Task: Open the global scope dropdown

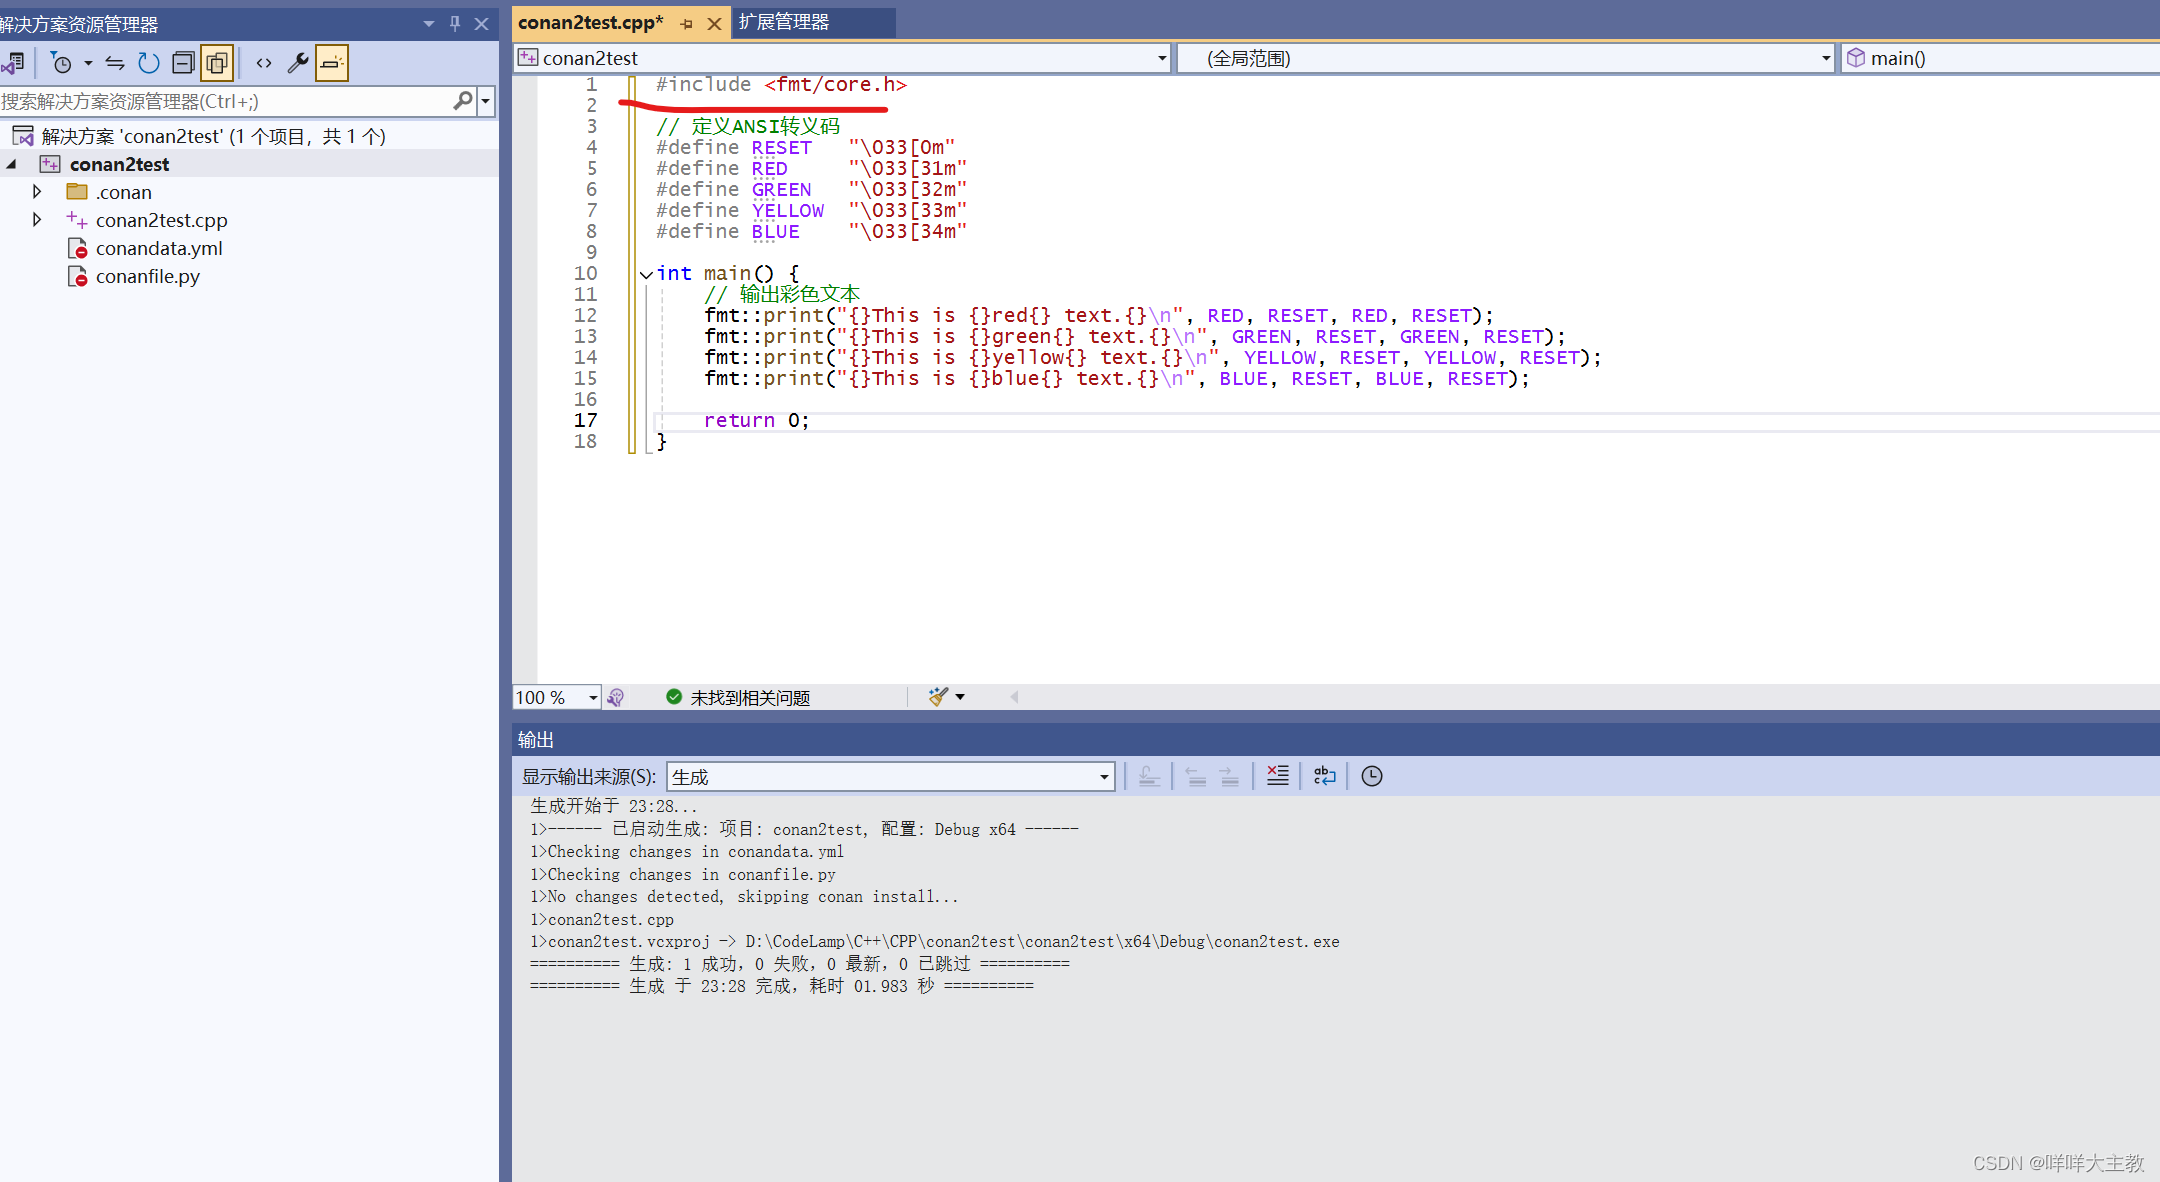Action: coord(1826,58)
